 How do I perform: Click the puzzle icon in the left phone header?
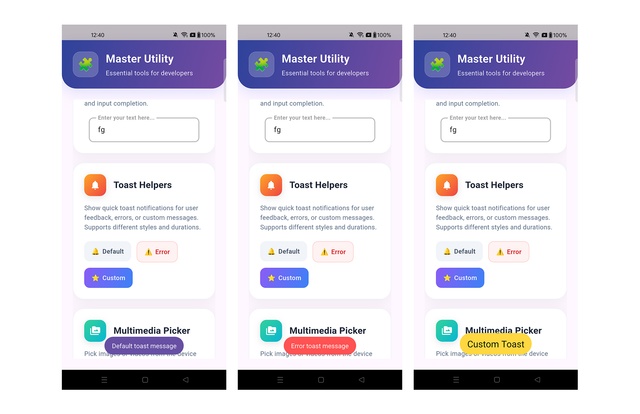(85, 64)
